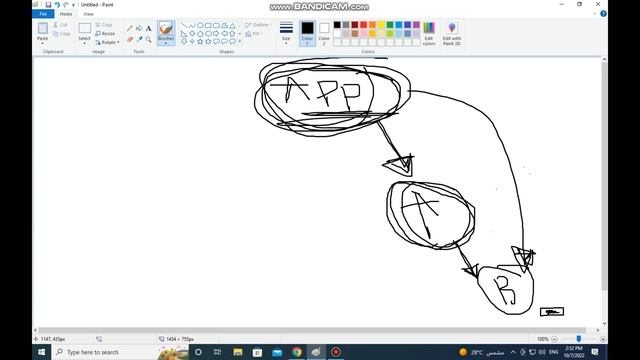Open the shape Fill dropdown

pyautogui.click(x=254, y=34)
